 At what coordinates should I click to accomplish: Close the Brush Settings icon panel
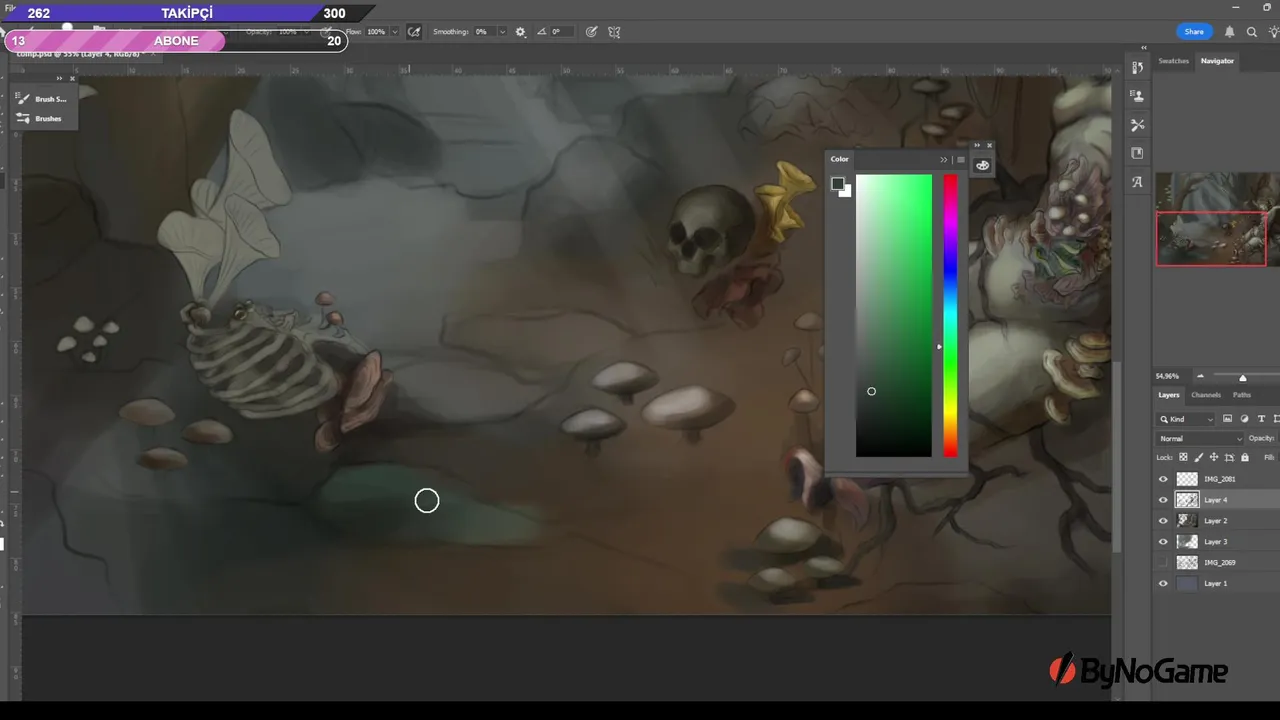coord(72,79)
